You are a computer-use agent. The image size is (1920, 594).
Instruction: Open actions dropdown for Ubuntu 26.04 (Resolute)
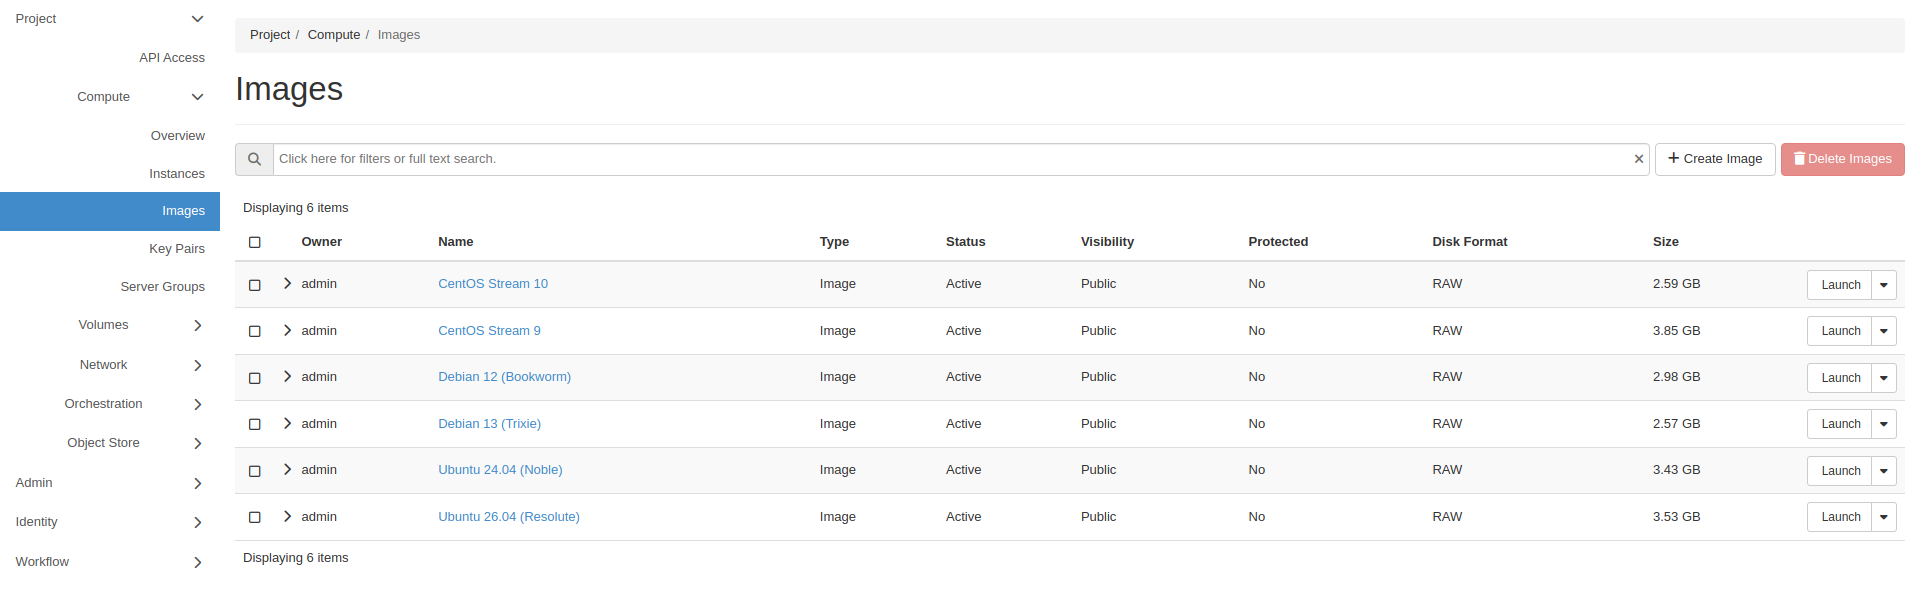tap(1884, 517)
